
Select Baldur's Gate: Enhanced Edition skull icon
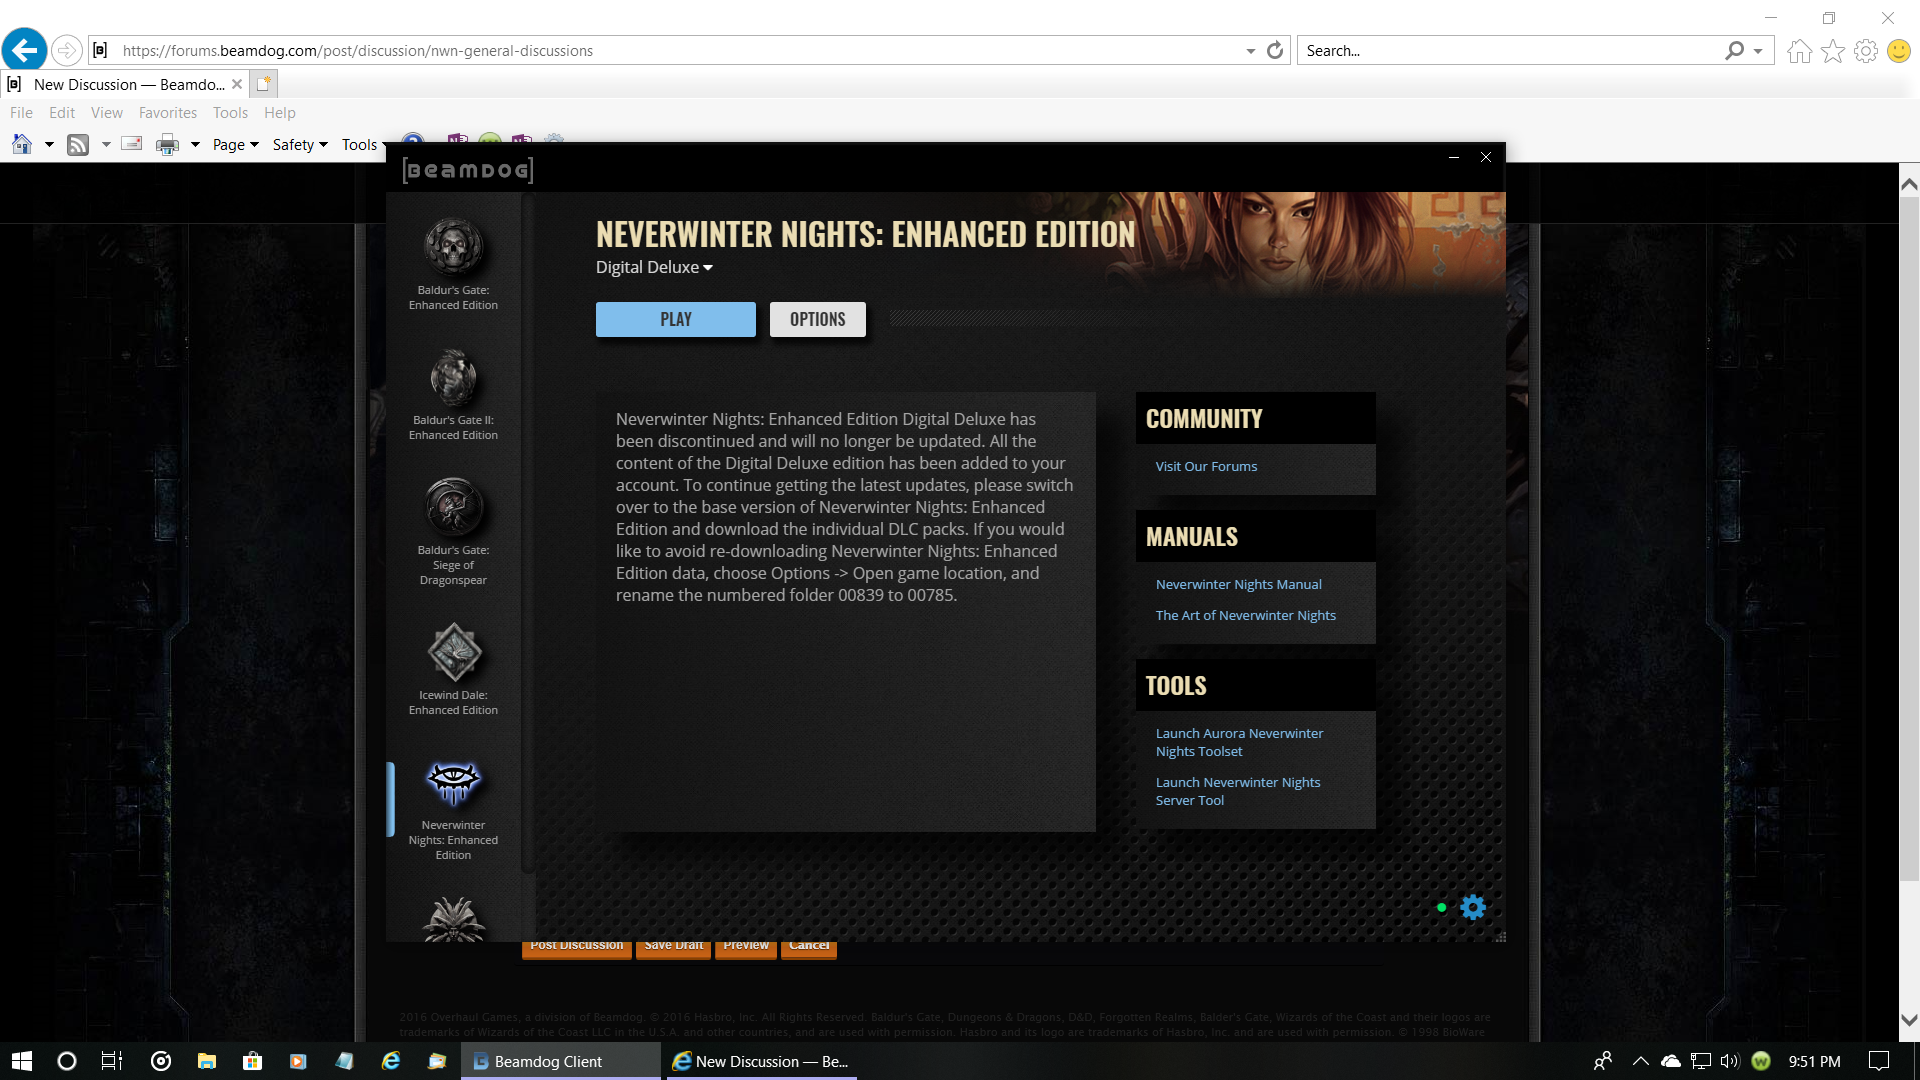[x=453, y=247]
